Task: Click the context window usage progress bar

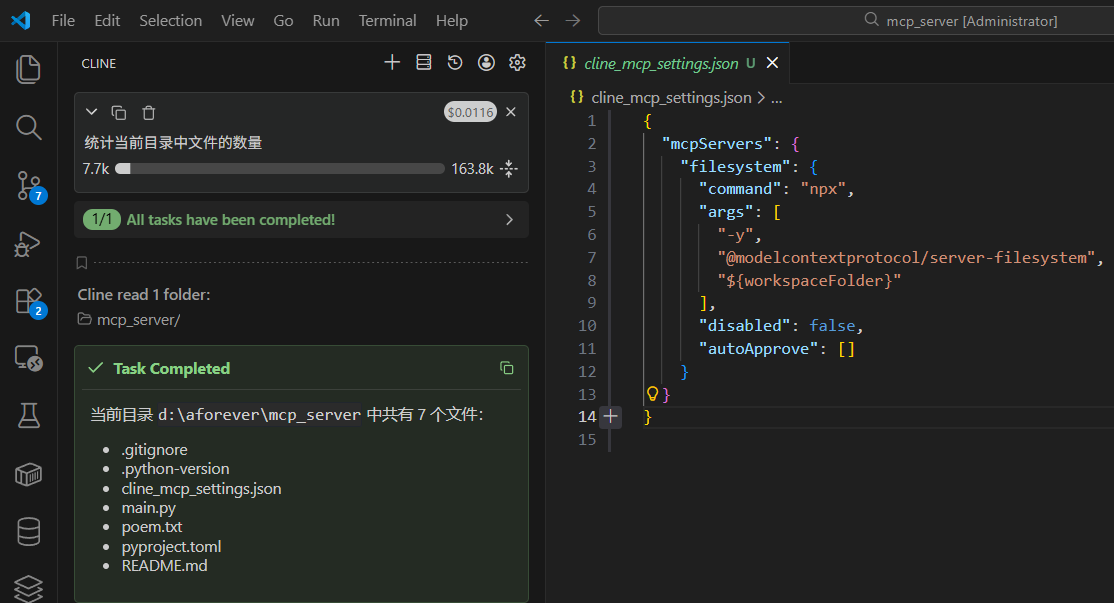Action: tap(280, 169)
